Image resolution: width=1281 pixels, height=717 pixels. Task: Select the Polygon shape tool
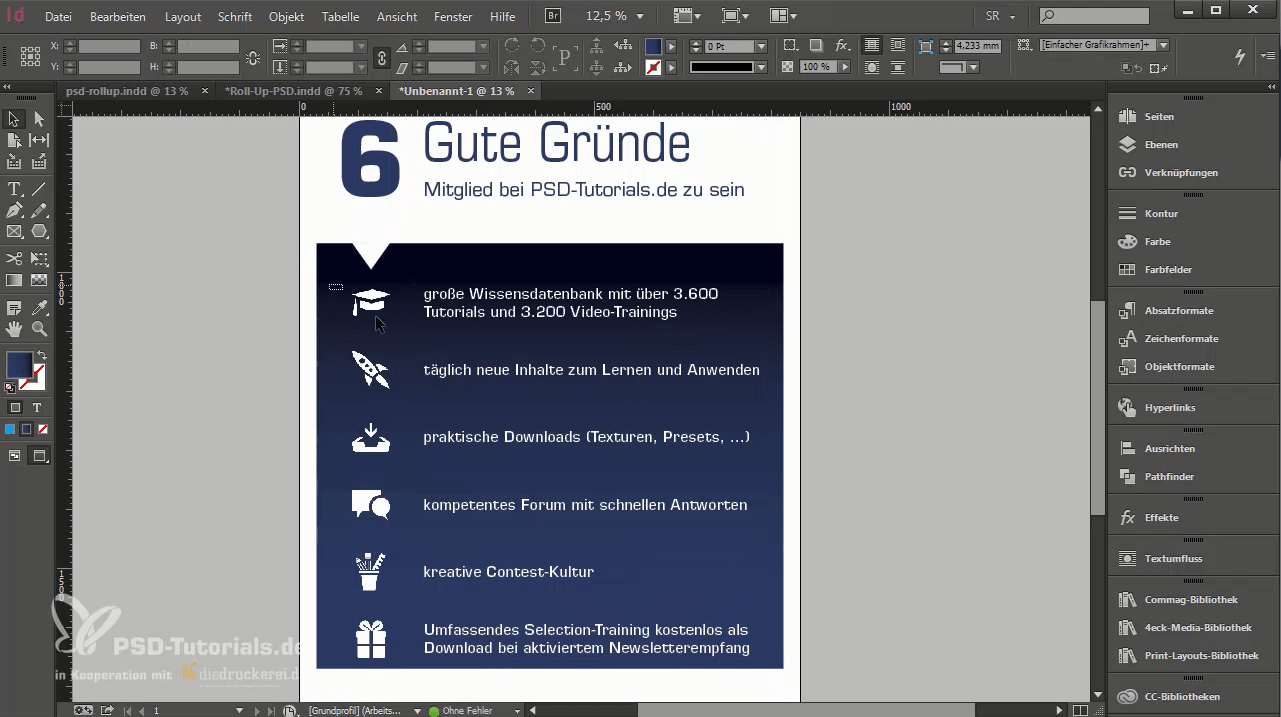click(x=39, y=232)
